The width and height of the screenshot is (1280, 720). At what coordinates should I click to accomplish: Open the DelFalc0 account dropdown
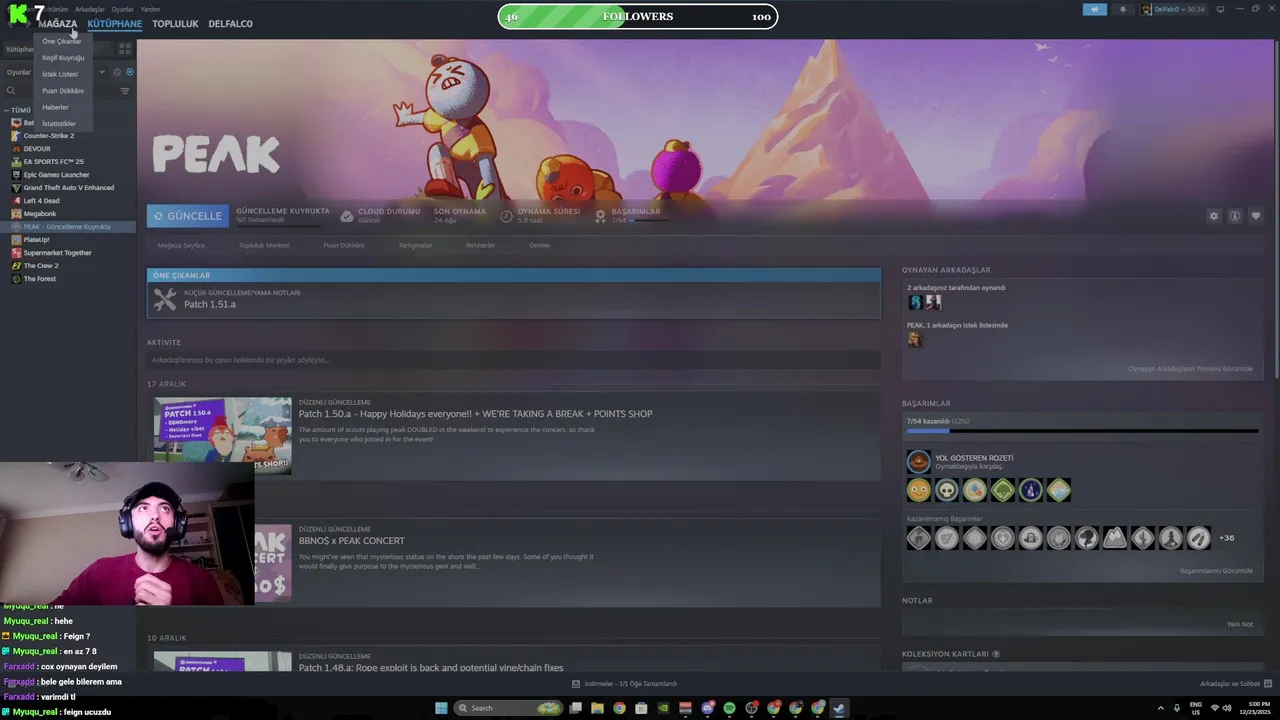(1181, 9)
